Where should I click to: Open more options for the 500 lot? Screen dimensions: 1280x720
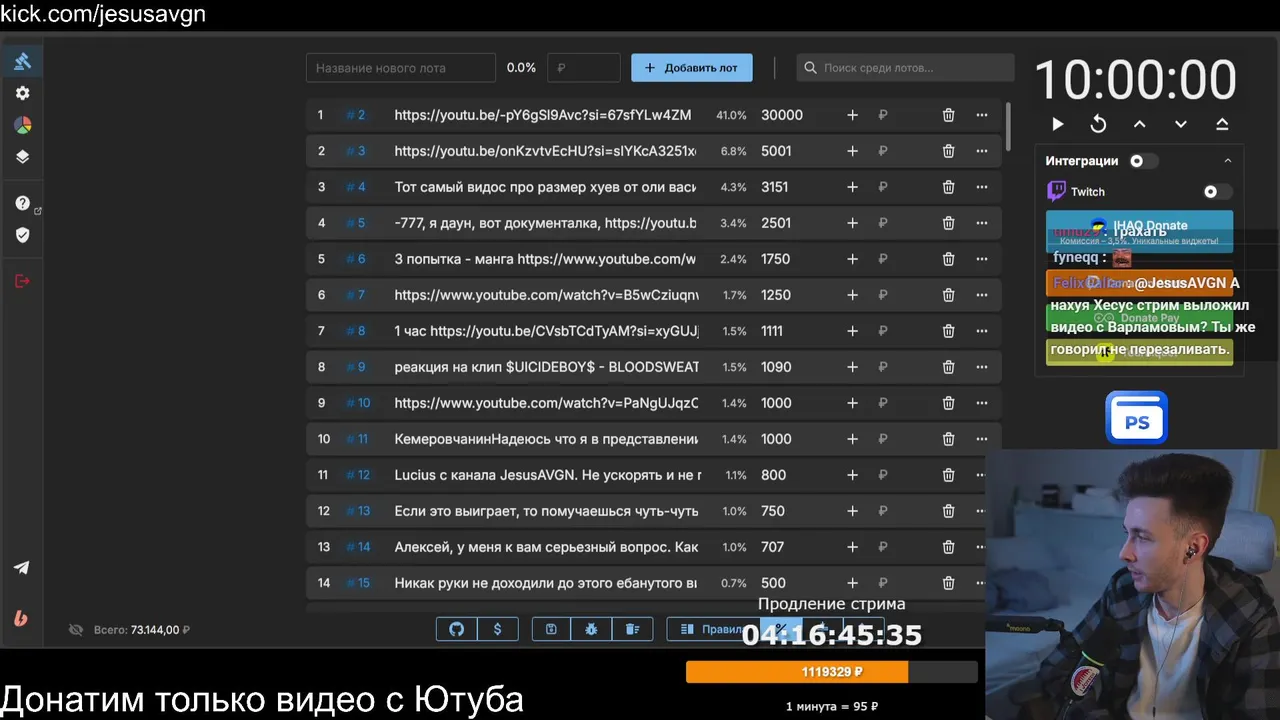click(982, 583)
